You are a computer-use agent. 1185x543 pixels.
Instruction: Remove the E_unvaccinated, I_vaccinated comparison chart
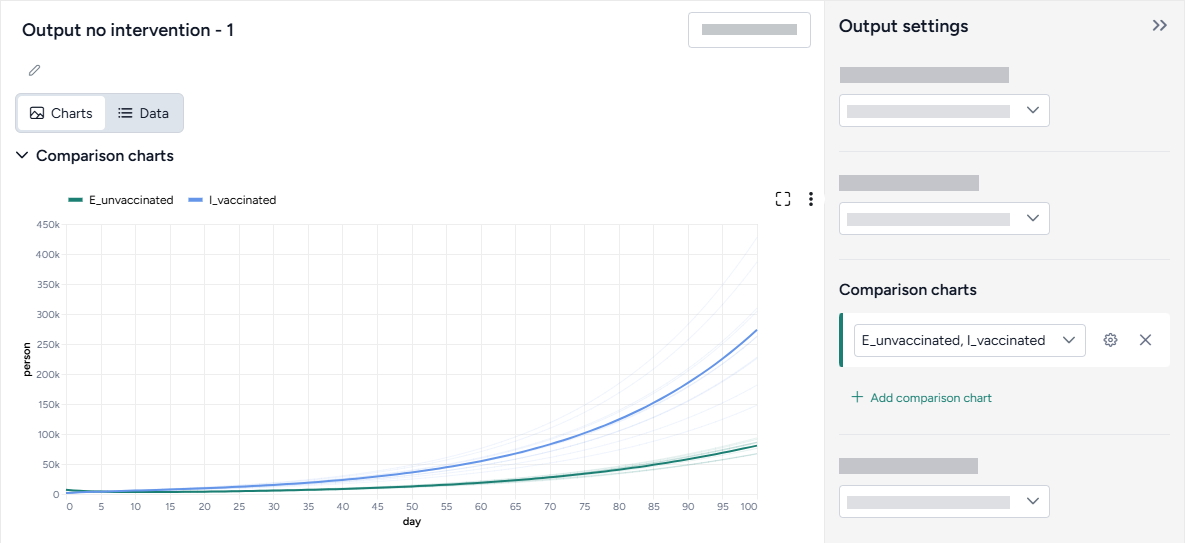(x=1146, y=340)
